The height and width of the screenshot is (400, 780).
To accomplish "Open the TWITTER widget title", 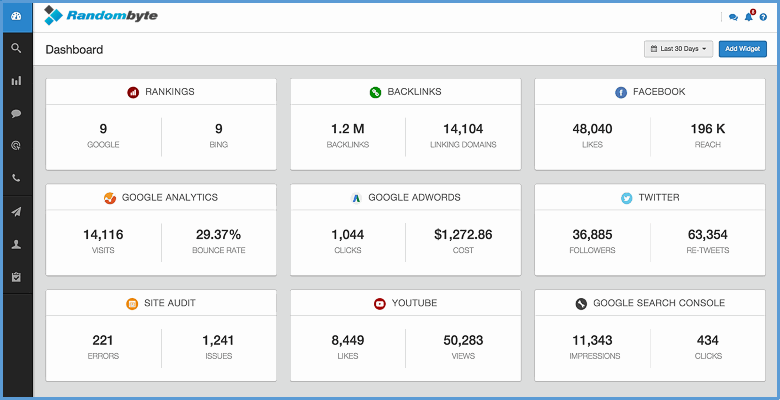I will [659, 197].
